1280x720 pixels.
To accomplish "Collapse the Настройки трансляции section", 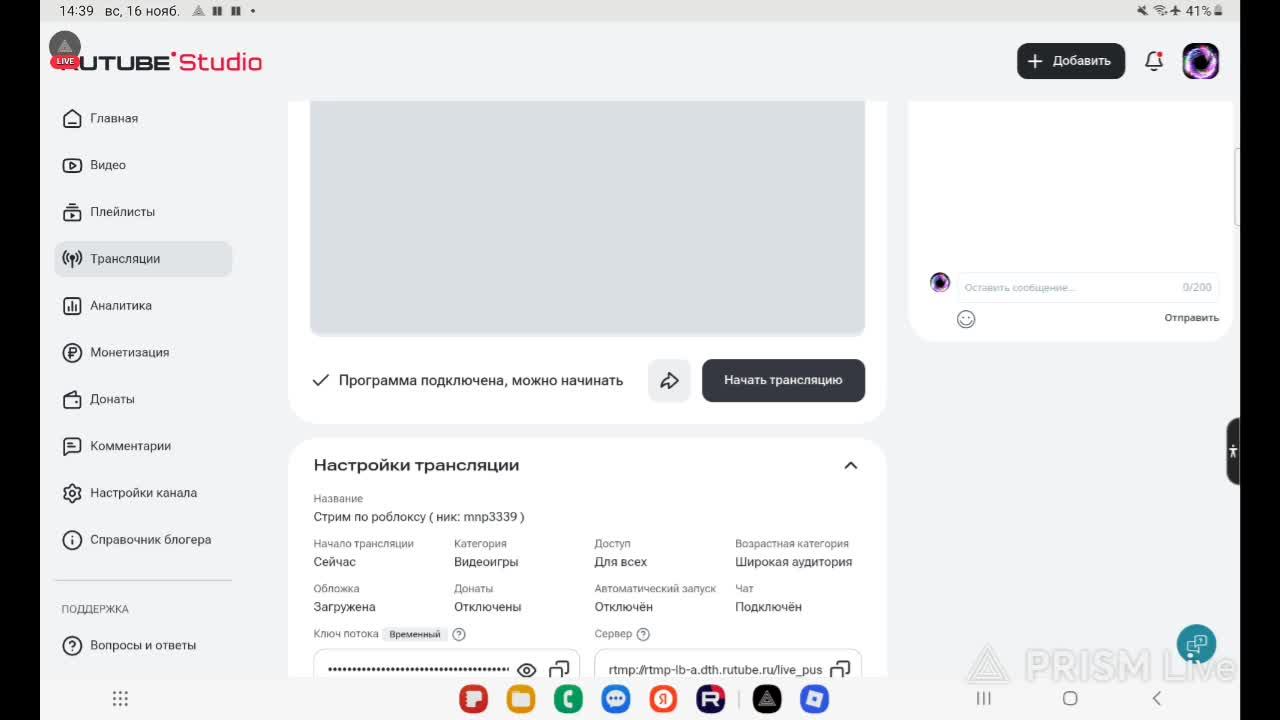I will [851, 465].
